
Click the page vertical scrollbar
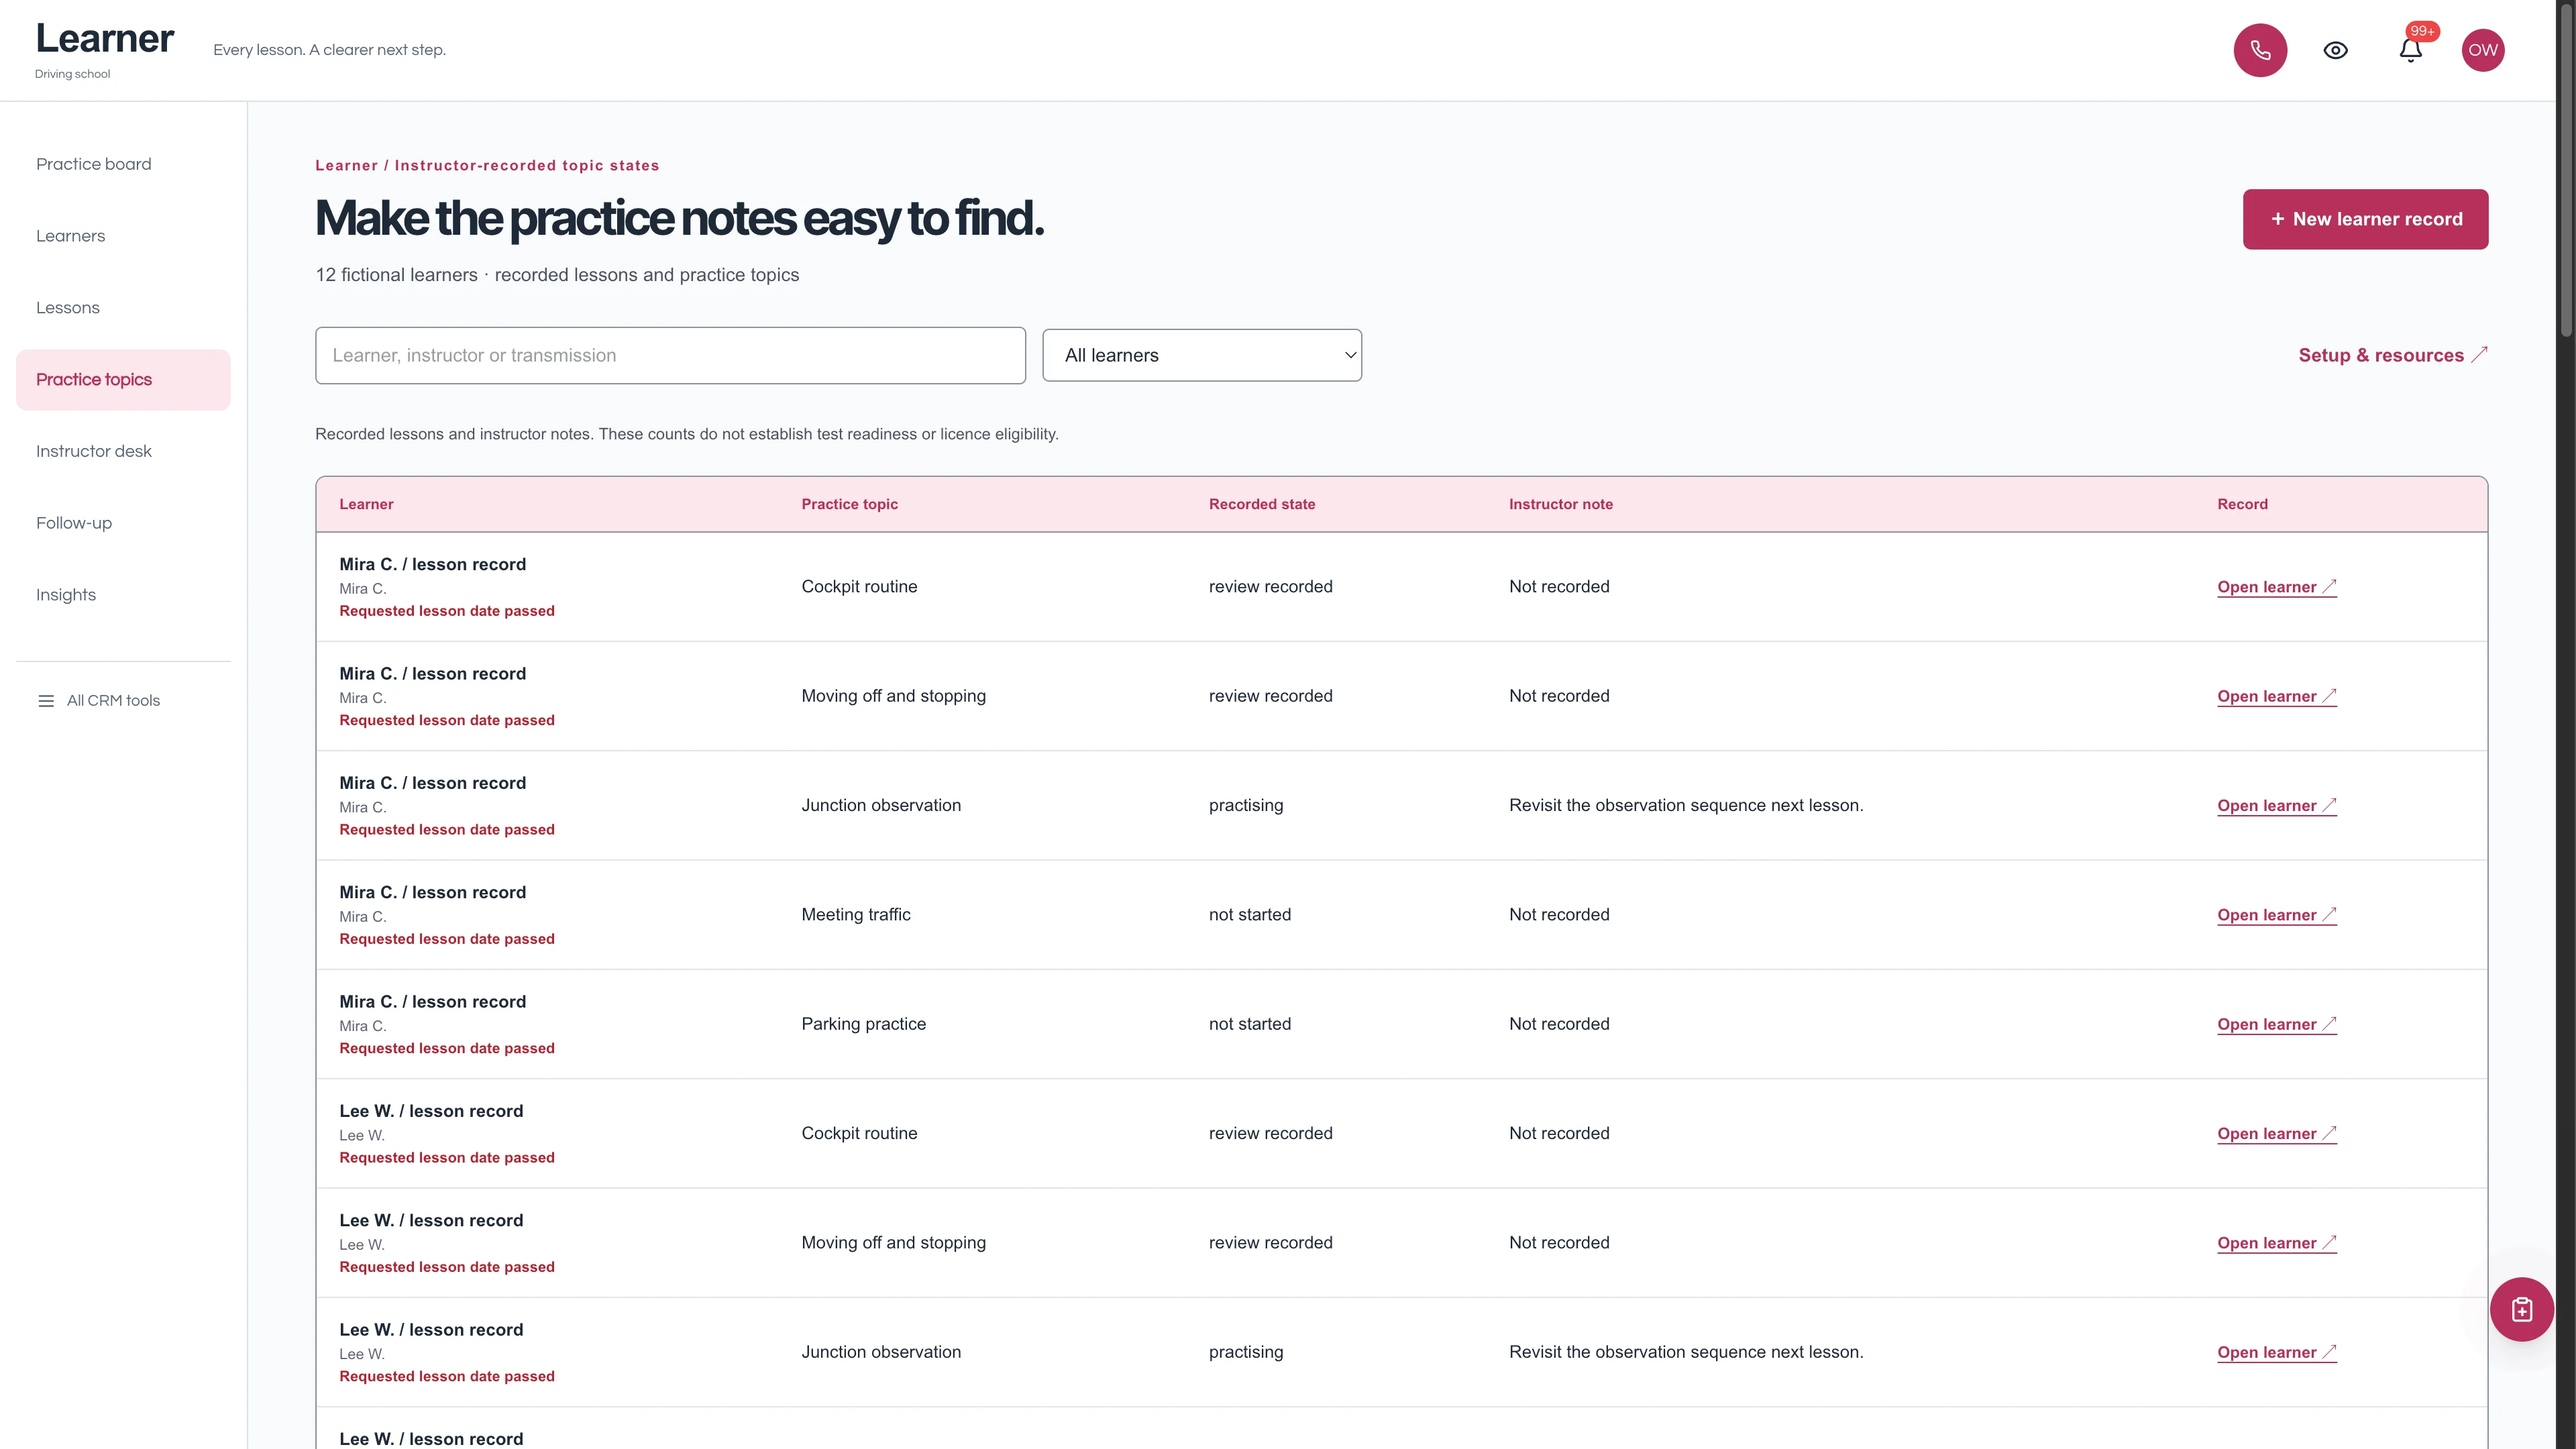click(2566, 170)
